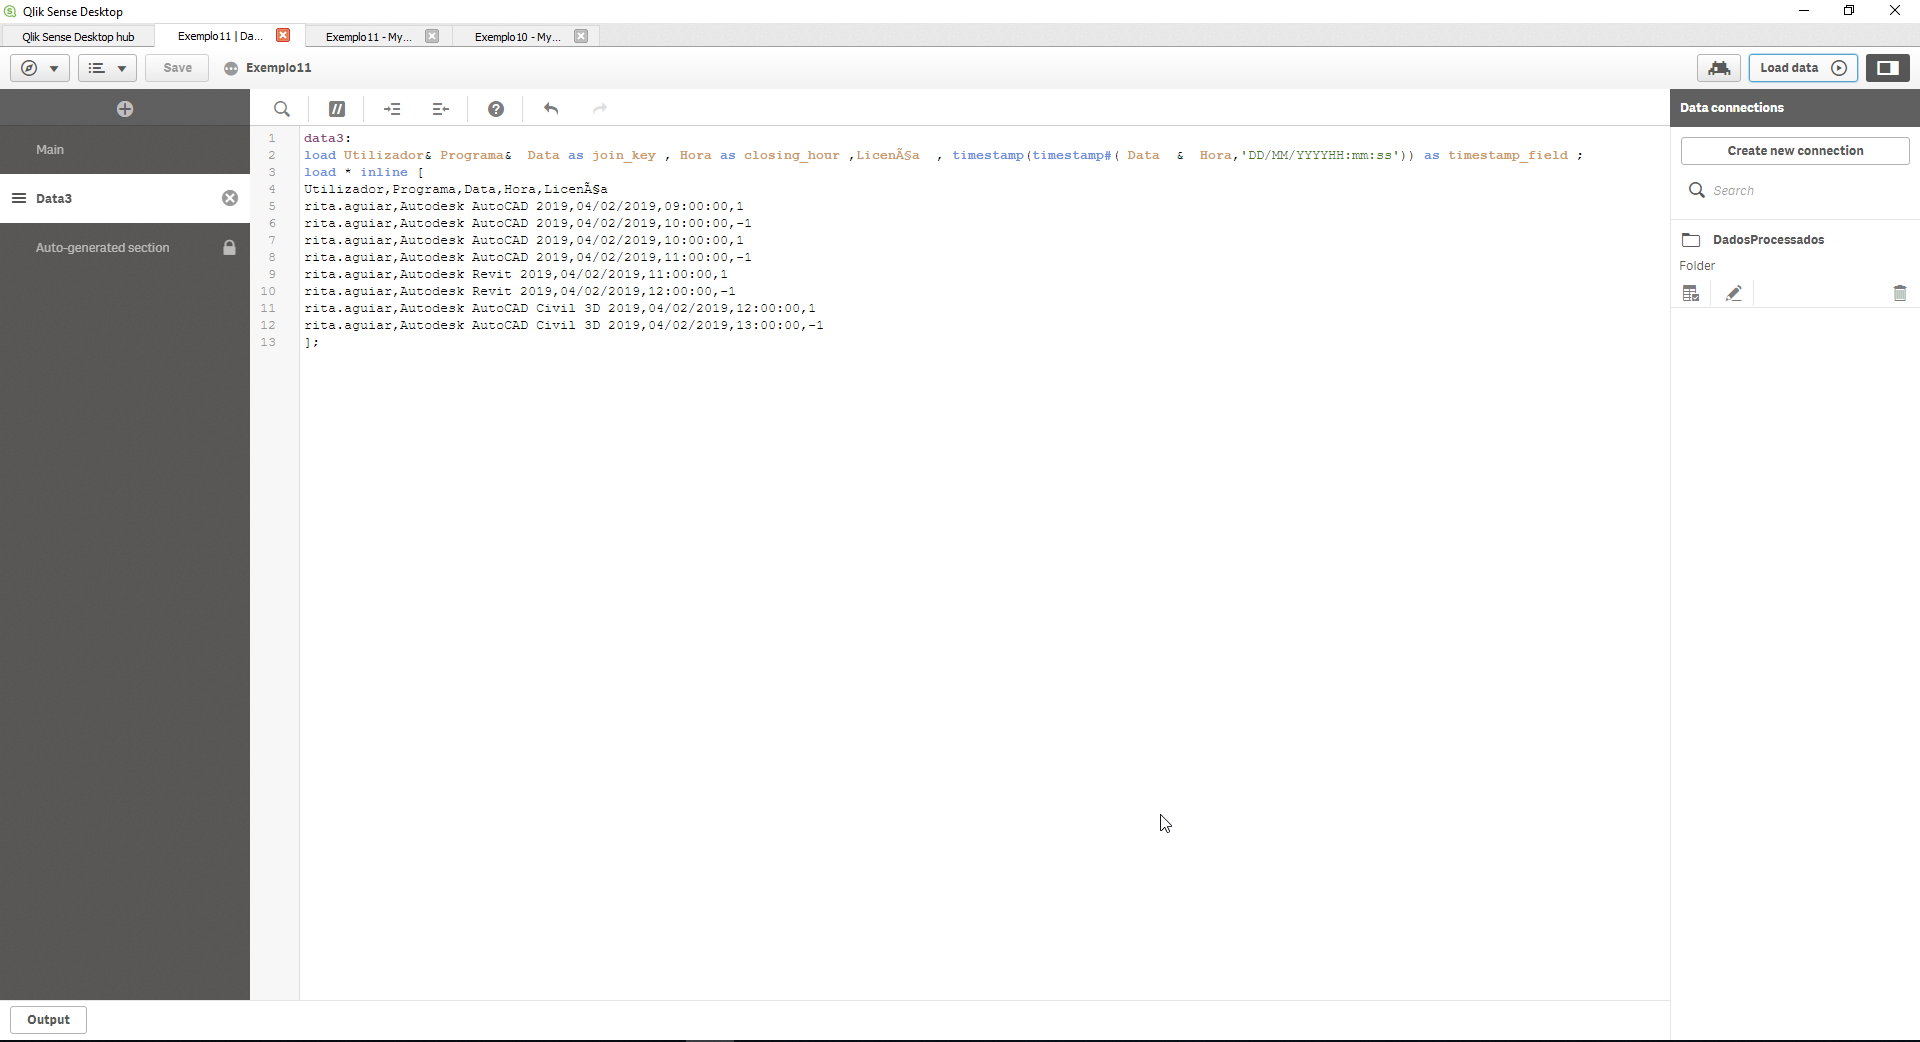Indent the selected script lines
The height and width of the screenshot is (1042, 1920).
pyautogui.click(x=392, y=109)
